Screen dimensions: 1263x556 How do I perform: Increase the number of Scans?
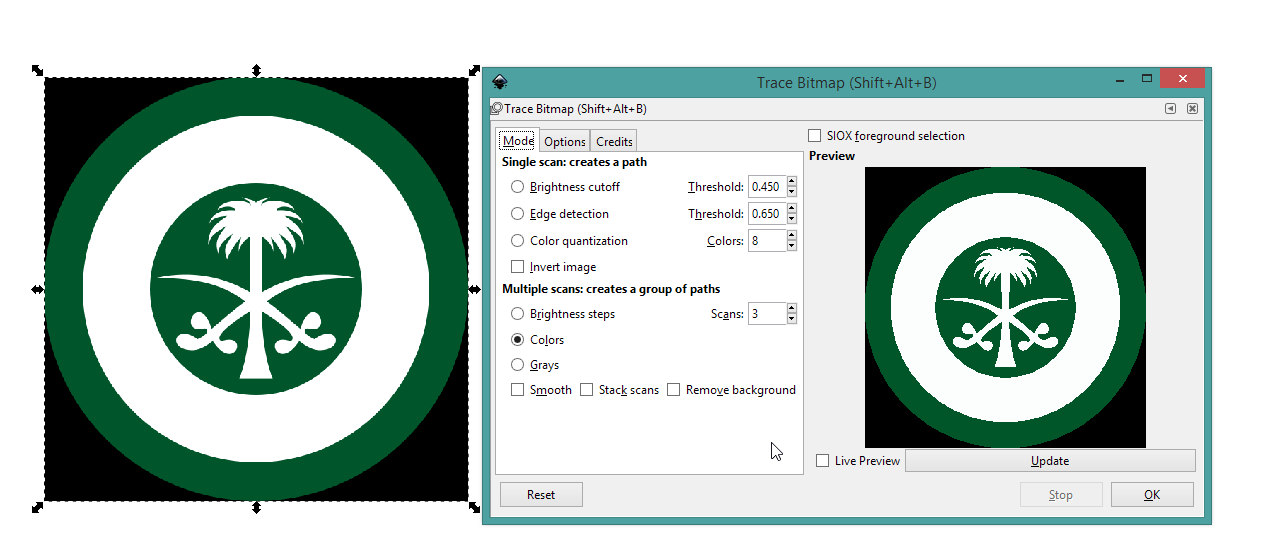click(792, 309)
